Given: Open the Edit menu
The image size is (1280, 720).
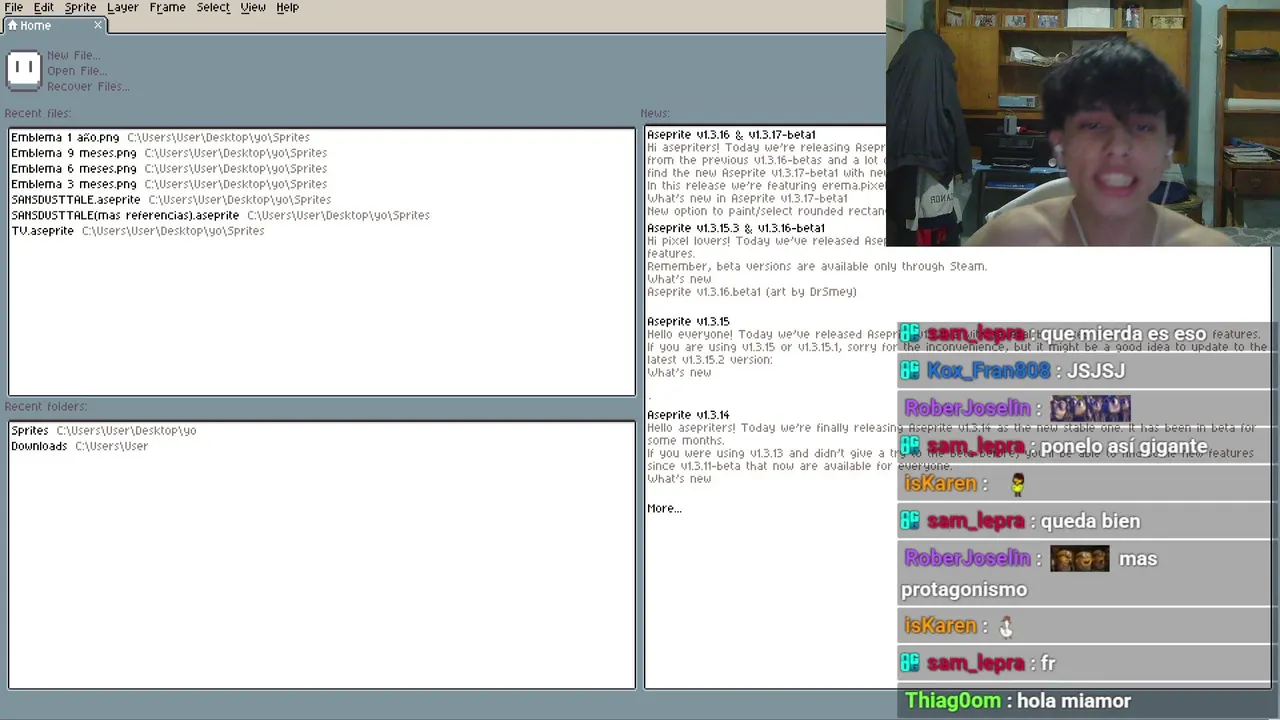Looking at the screenshot, I should pos(44,7).
